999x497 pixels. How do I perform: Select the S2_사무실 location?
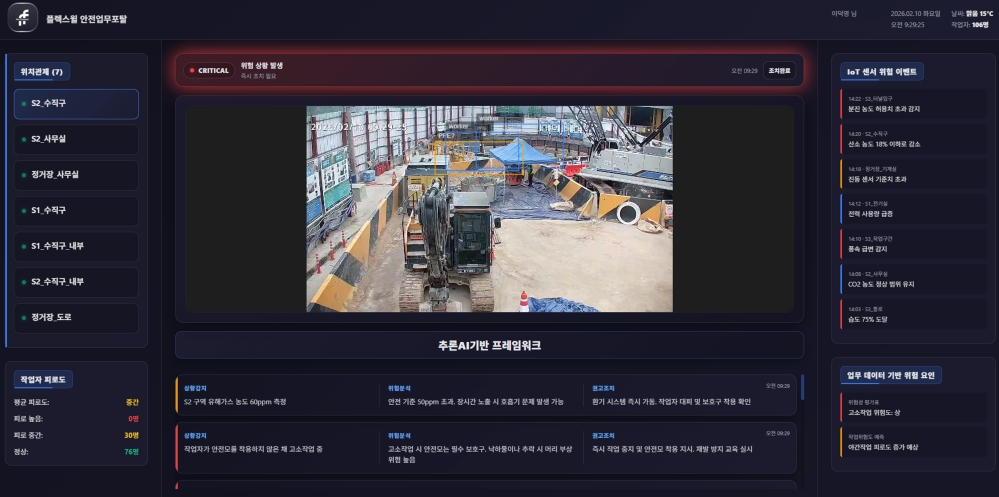point(76,139)
